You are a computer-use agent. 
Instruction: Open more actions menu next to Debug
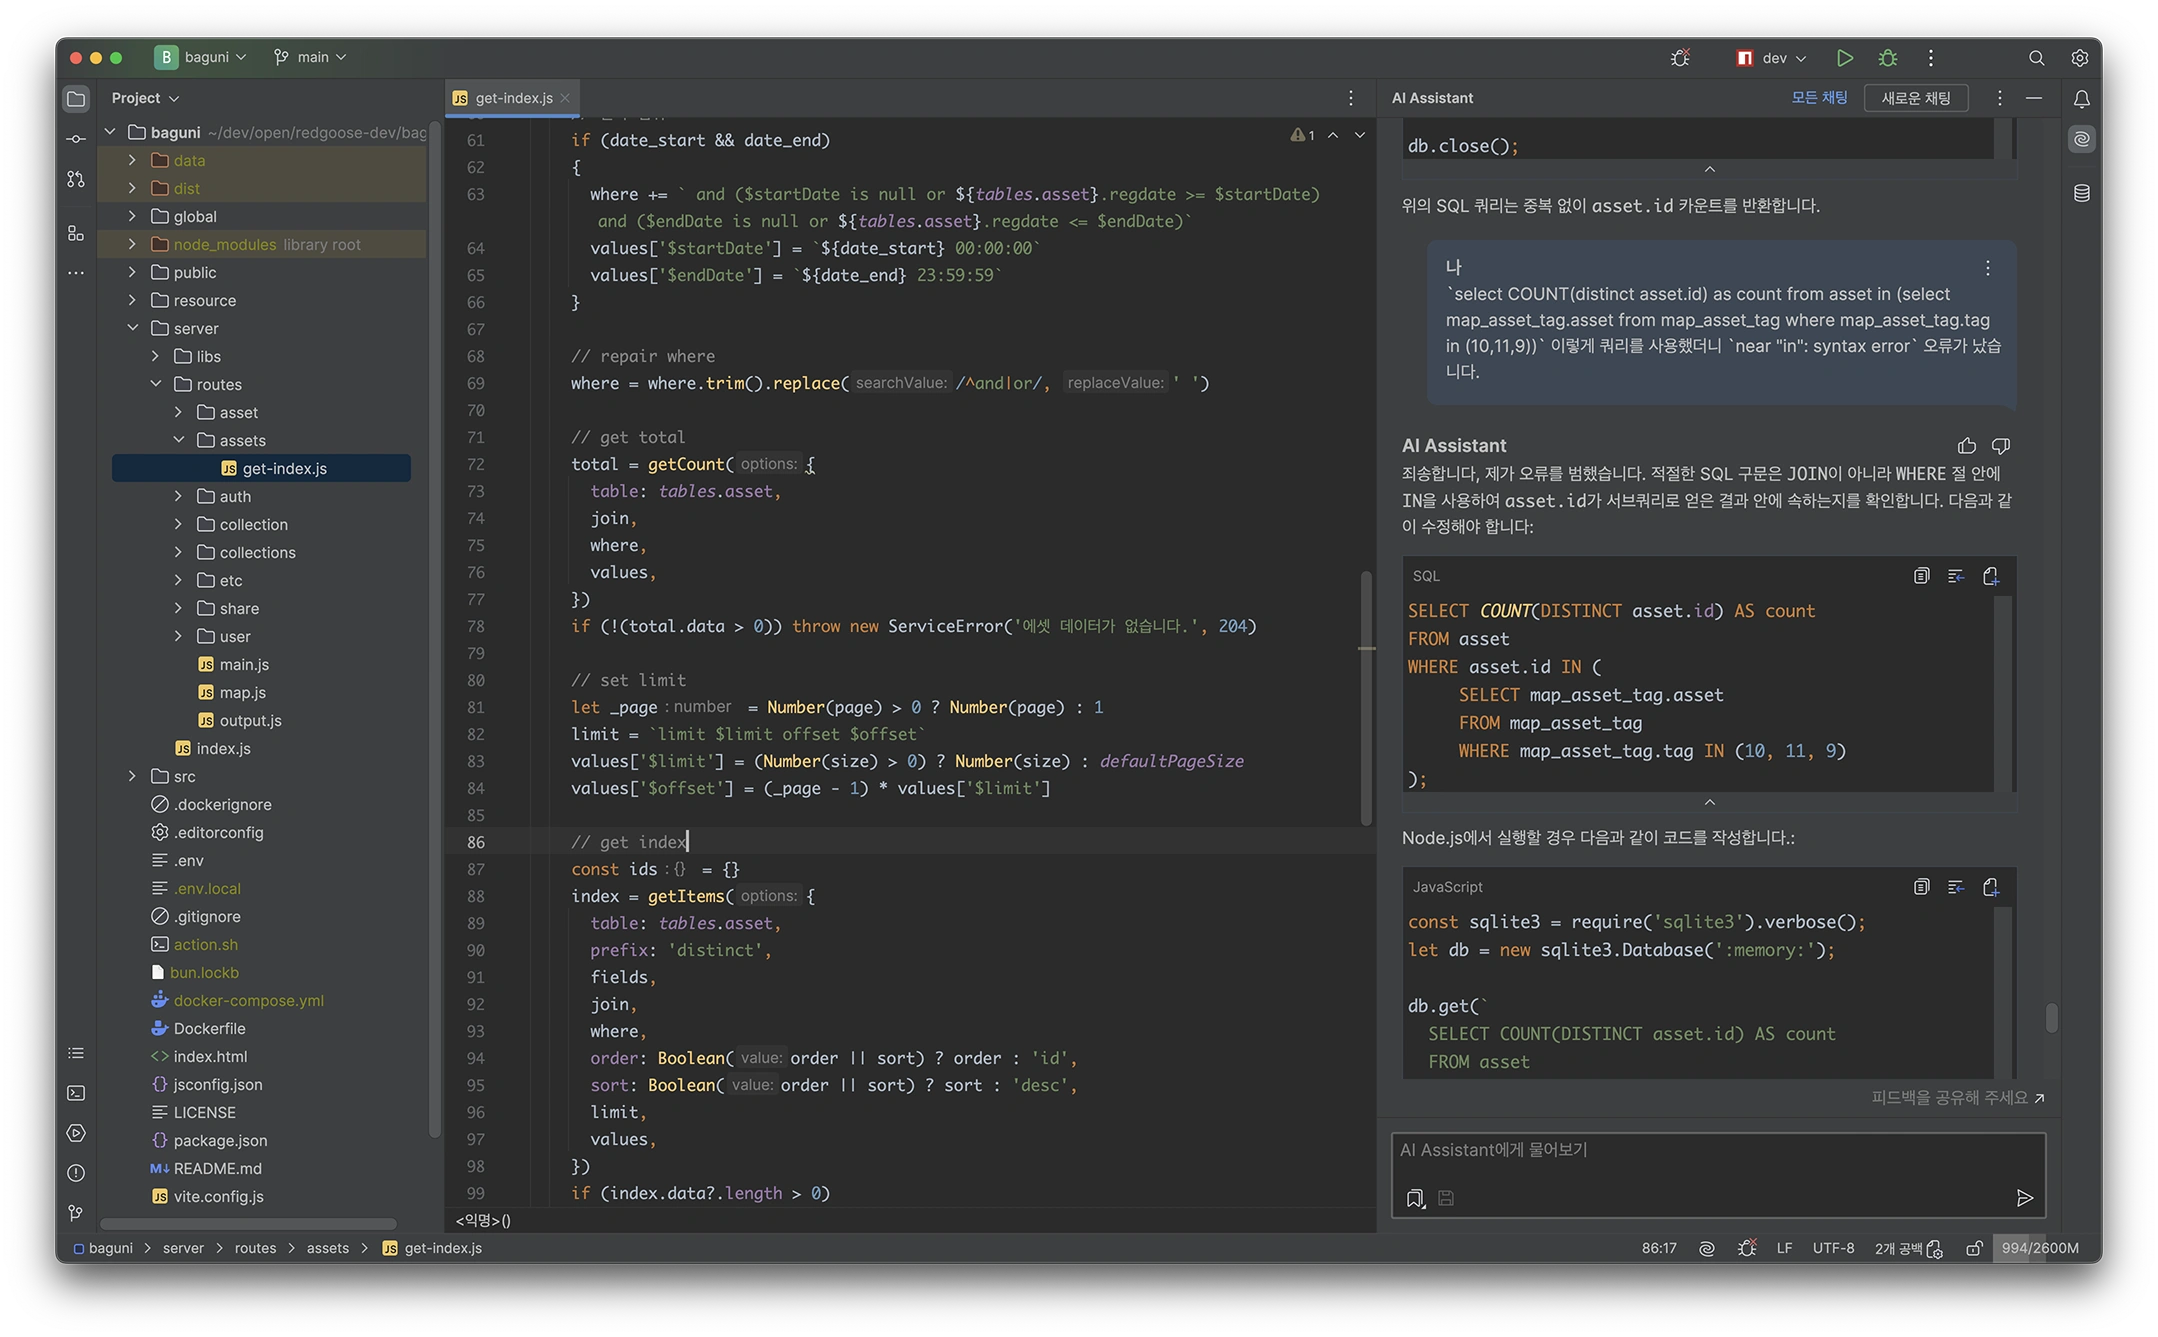coord(1931,58)
